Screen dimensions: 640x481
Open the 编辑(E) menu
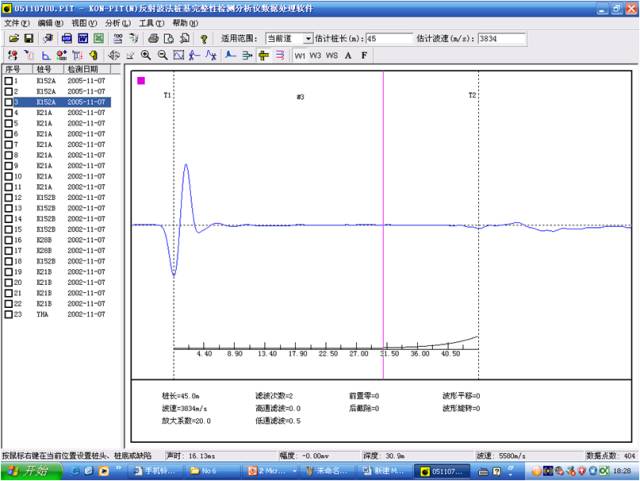(51, 23)
